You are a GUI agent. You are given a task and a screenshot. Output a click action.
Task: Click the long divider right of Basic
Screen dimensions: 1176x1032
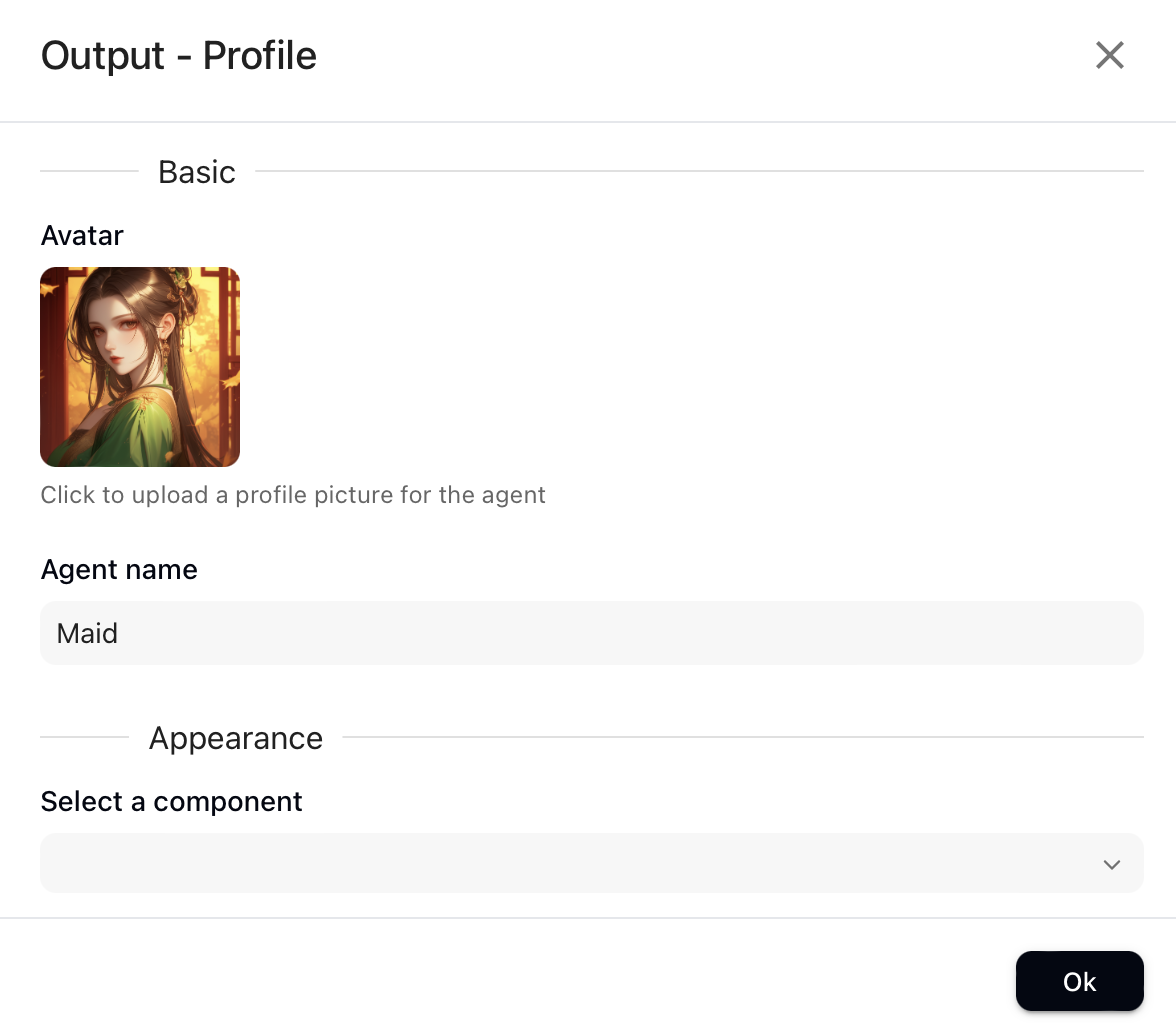700,171
